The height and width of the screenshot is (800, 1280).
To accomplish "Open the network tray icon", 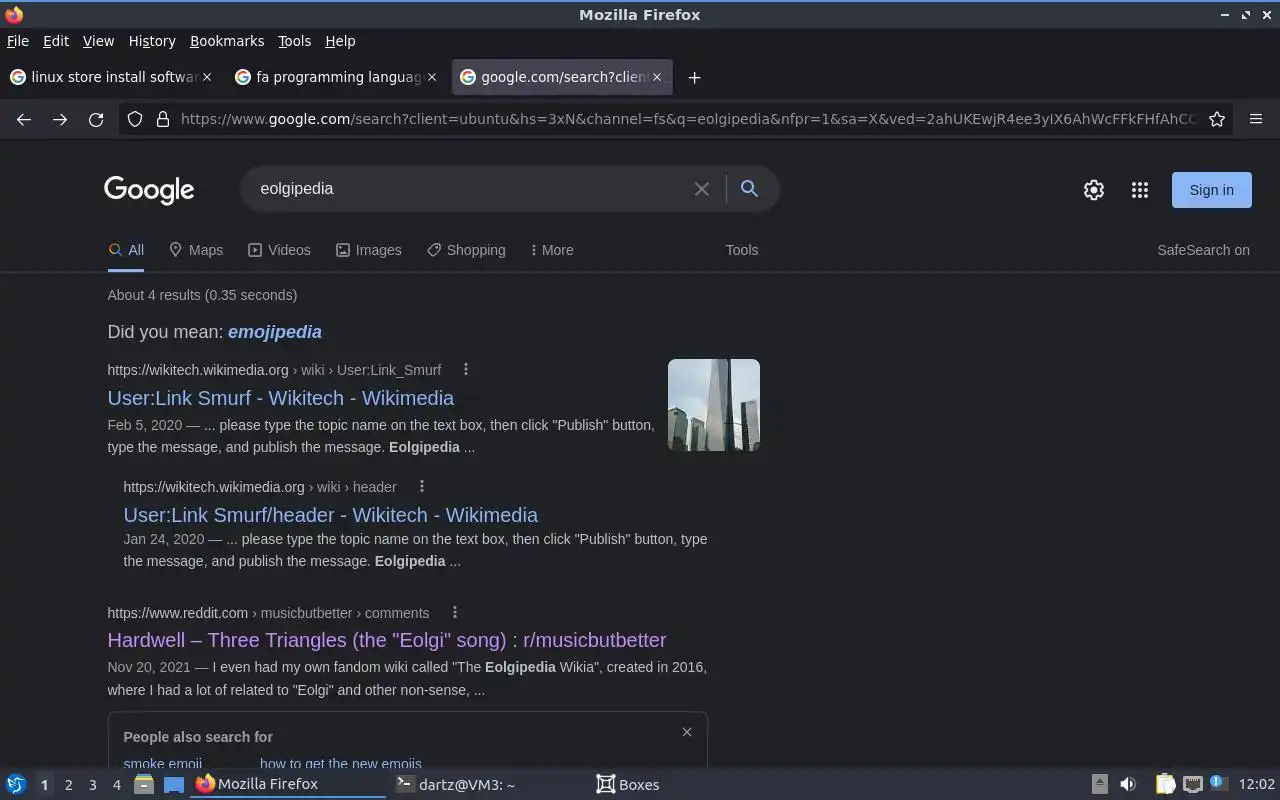I will [x=1192, y=784].
